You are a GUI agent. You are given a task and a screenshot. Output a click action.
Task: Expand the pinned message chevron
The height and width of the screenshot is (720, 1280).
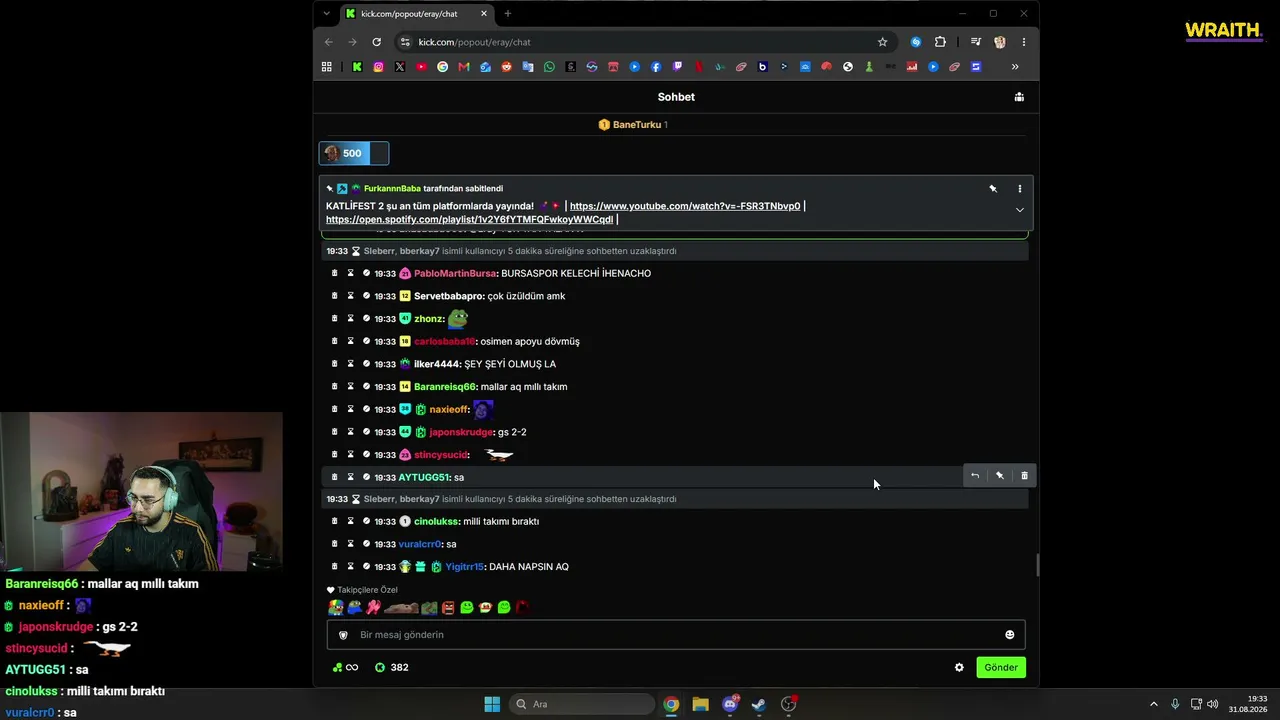pos(1019,210)
